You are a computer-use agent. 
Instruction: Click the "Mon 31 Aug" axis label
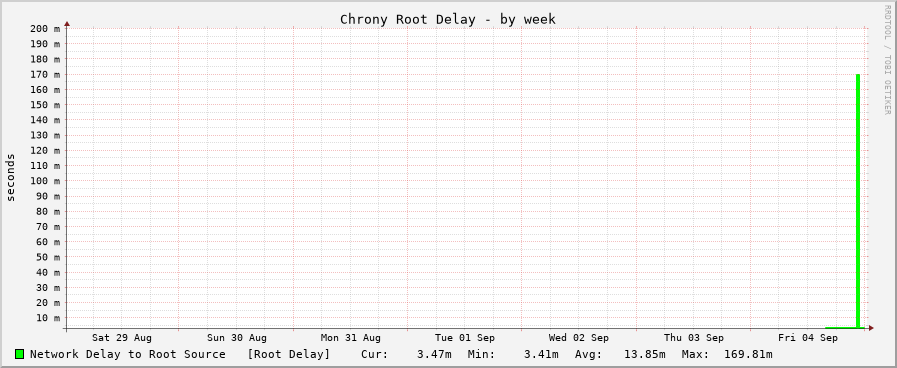(351, 338)
